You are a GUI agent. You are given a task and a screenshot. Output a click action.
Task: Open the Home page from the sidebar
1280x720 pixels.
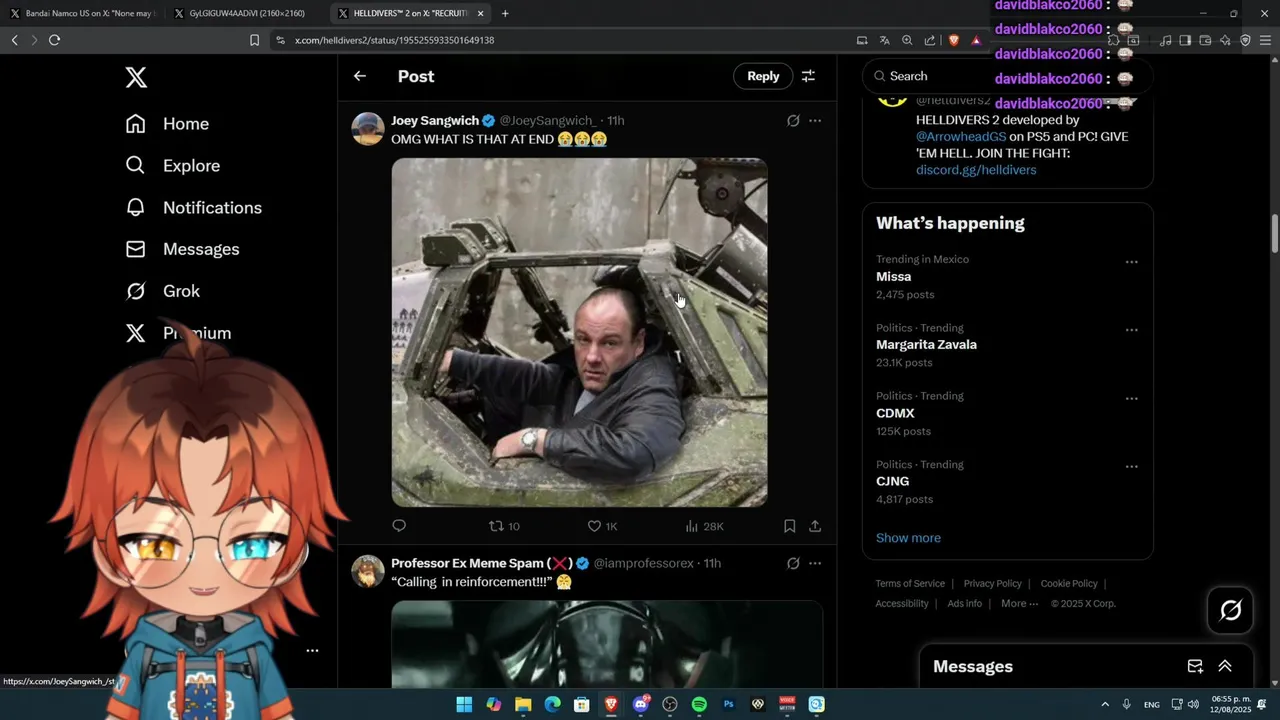167,124
